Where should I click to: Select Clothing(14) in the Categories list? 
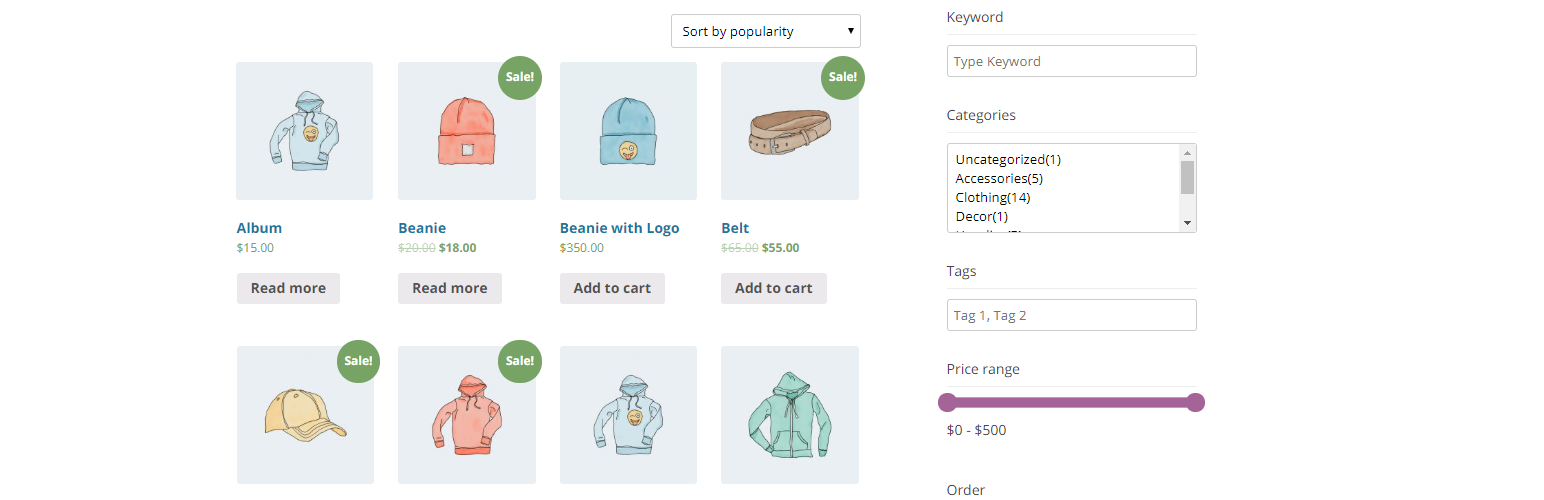(992, 197)
